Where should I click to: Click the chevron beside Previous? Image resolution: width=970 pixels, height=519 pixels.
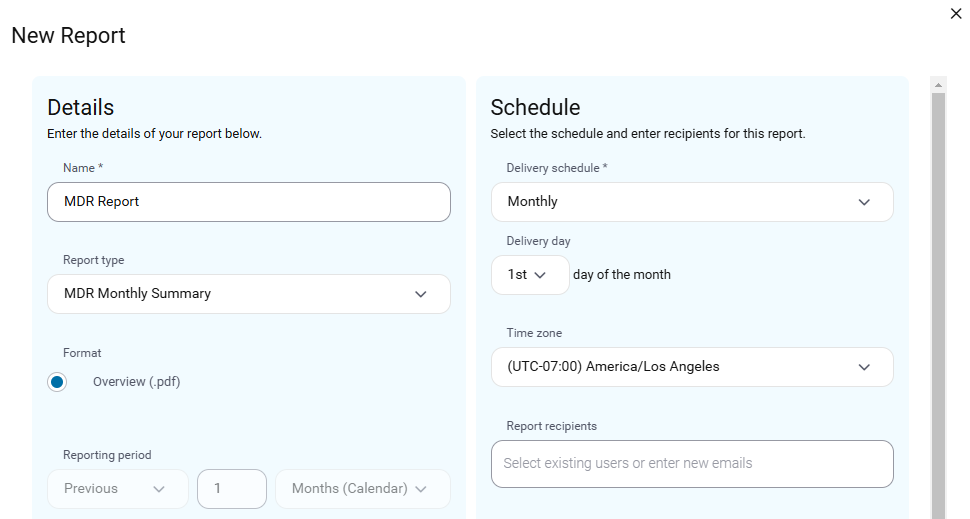pyautogui.click(x=159, y=489)
